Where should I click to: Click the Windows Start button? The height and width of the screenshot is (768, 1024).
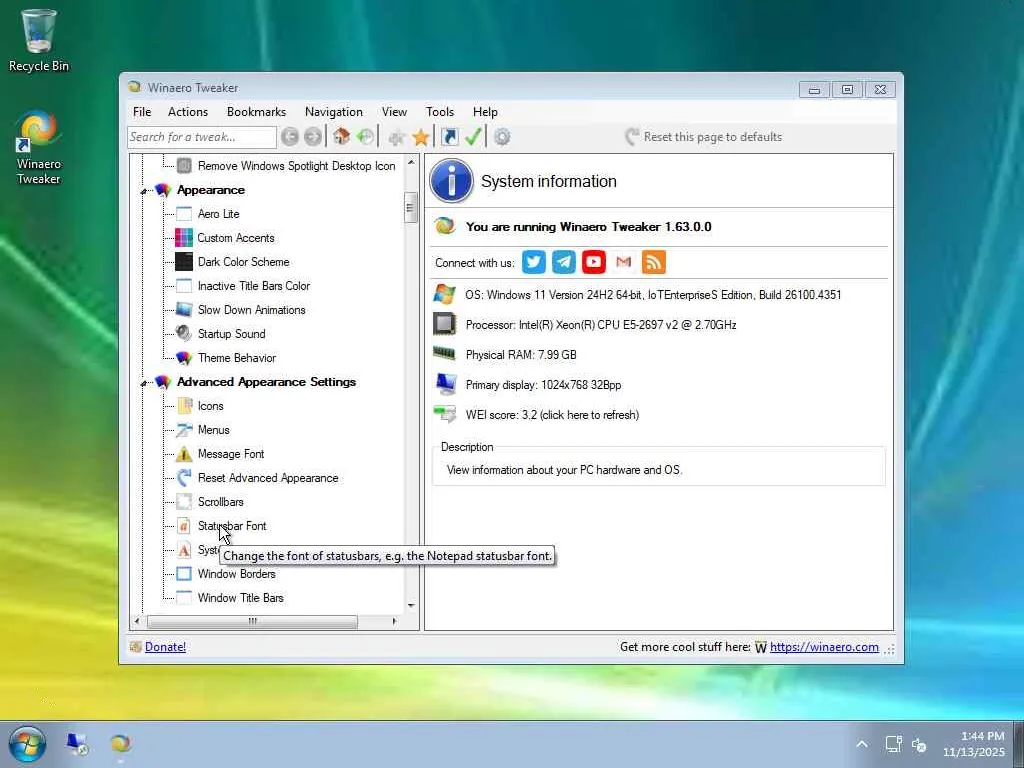[x=27, y=744]
